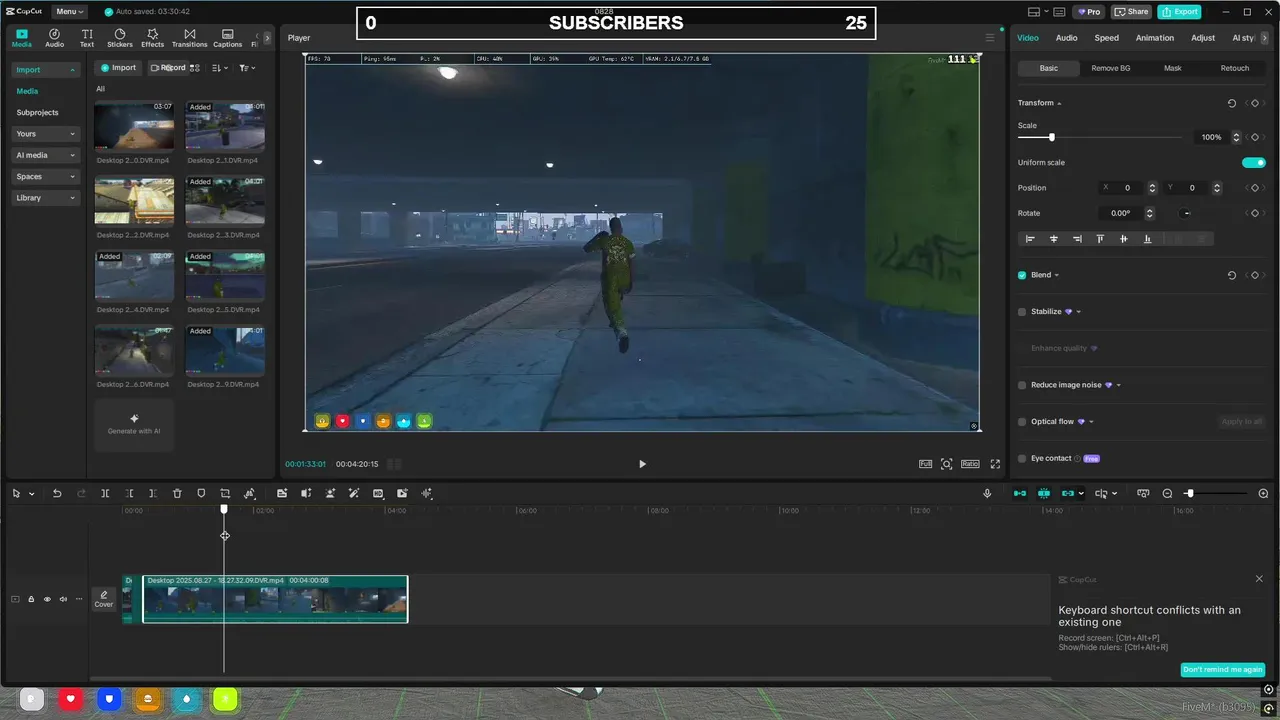Delete selected clip with trash icon
1280x720 pixels.
(x=177, y=493)
